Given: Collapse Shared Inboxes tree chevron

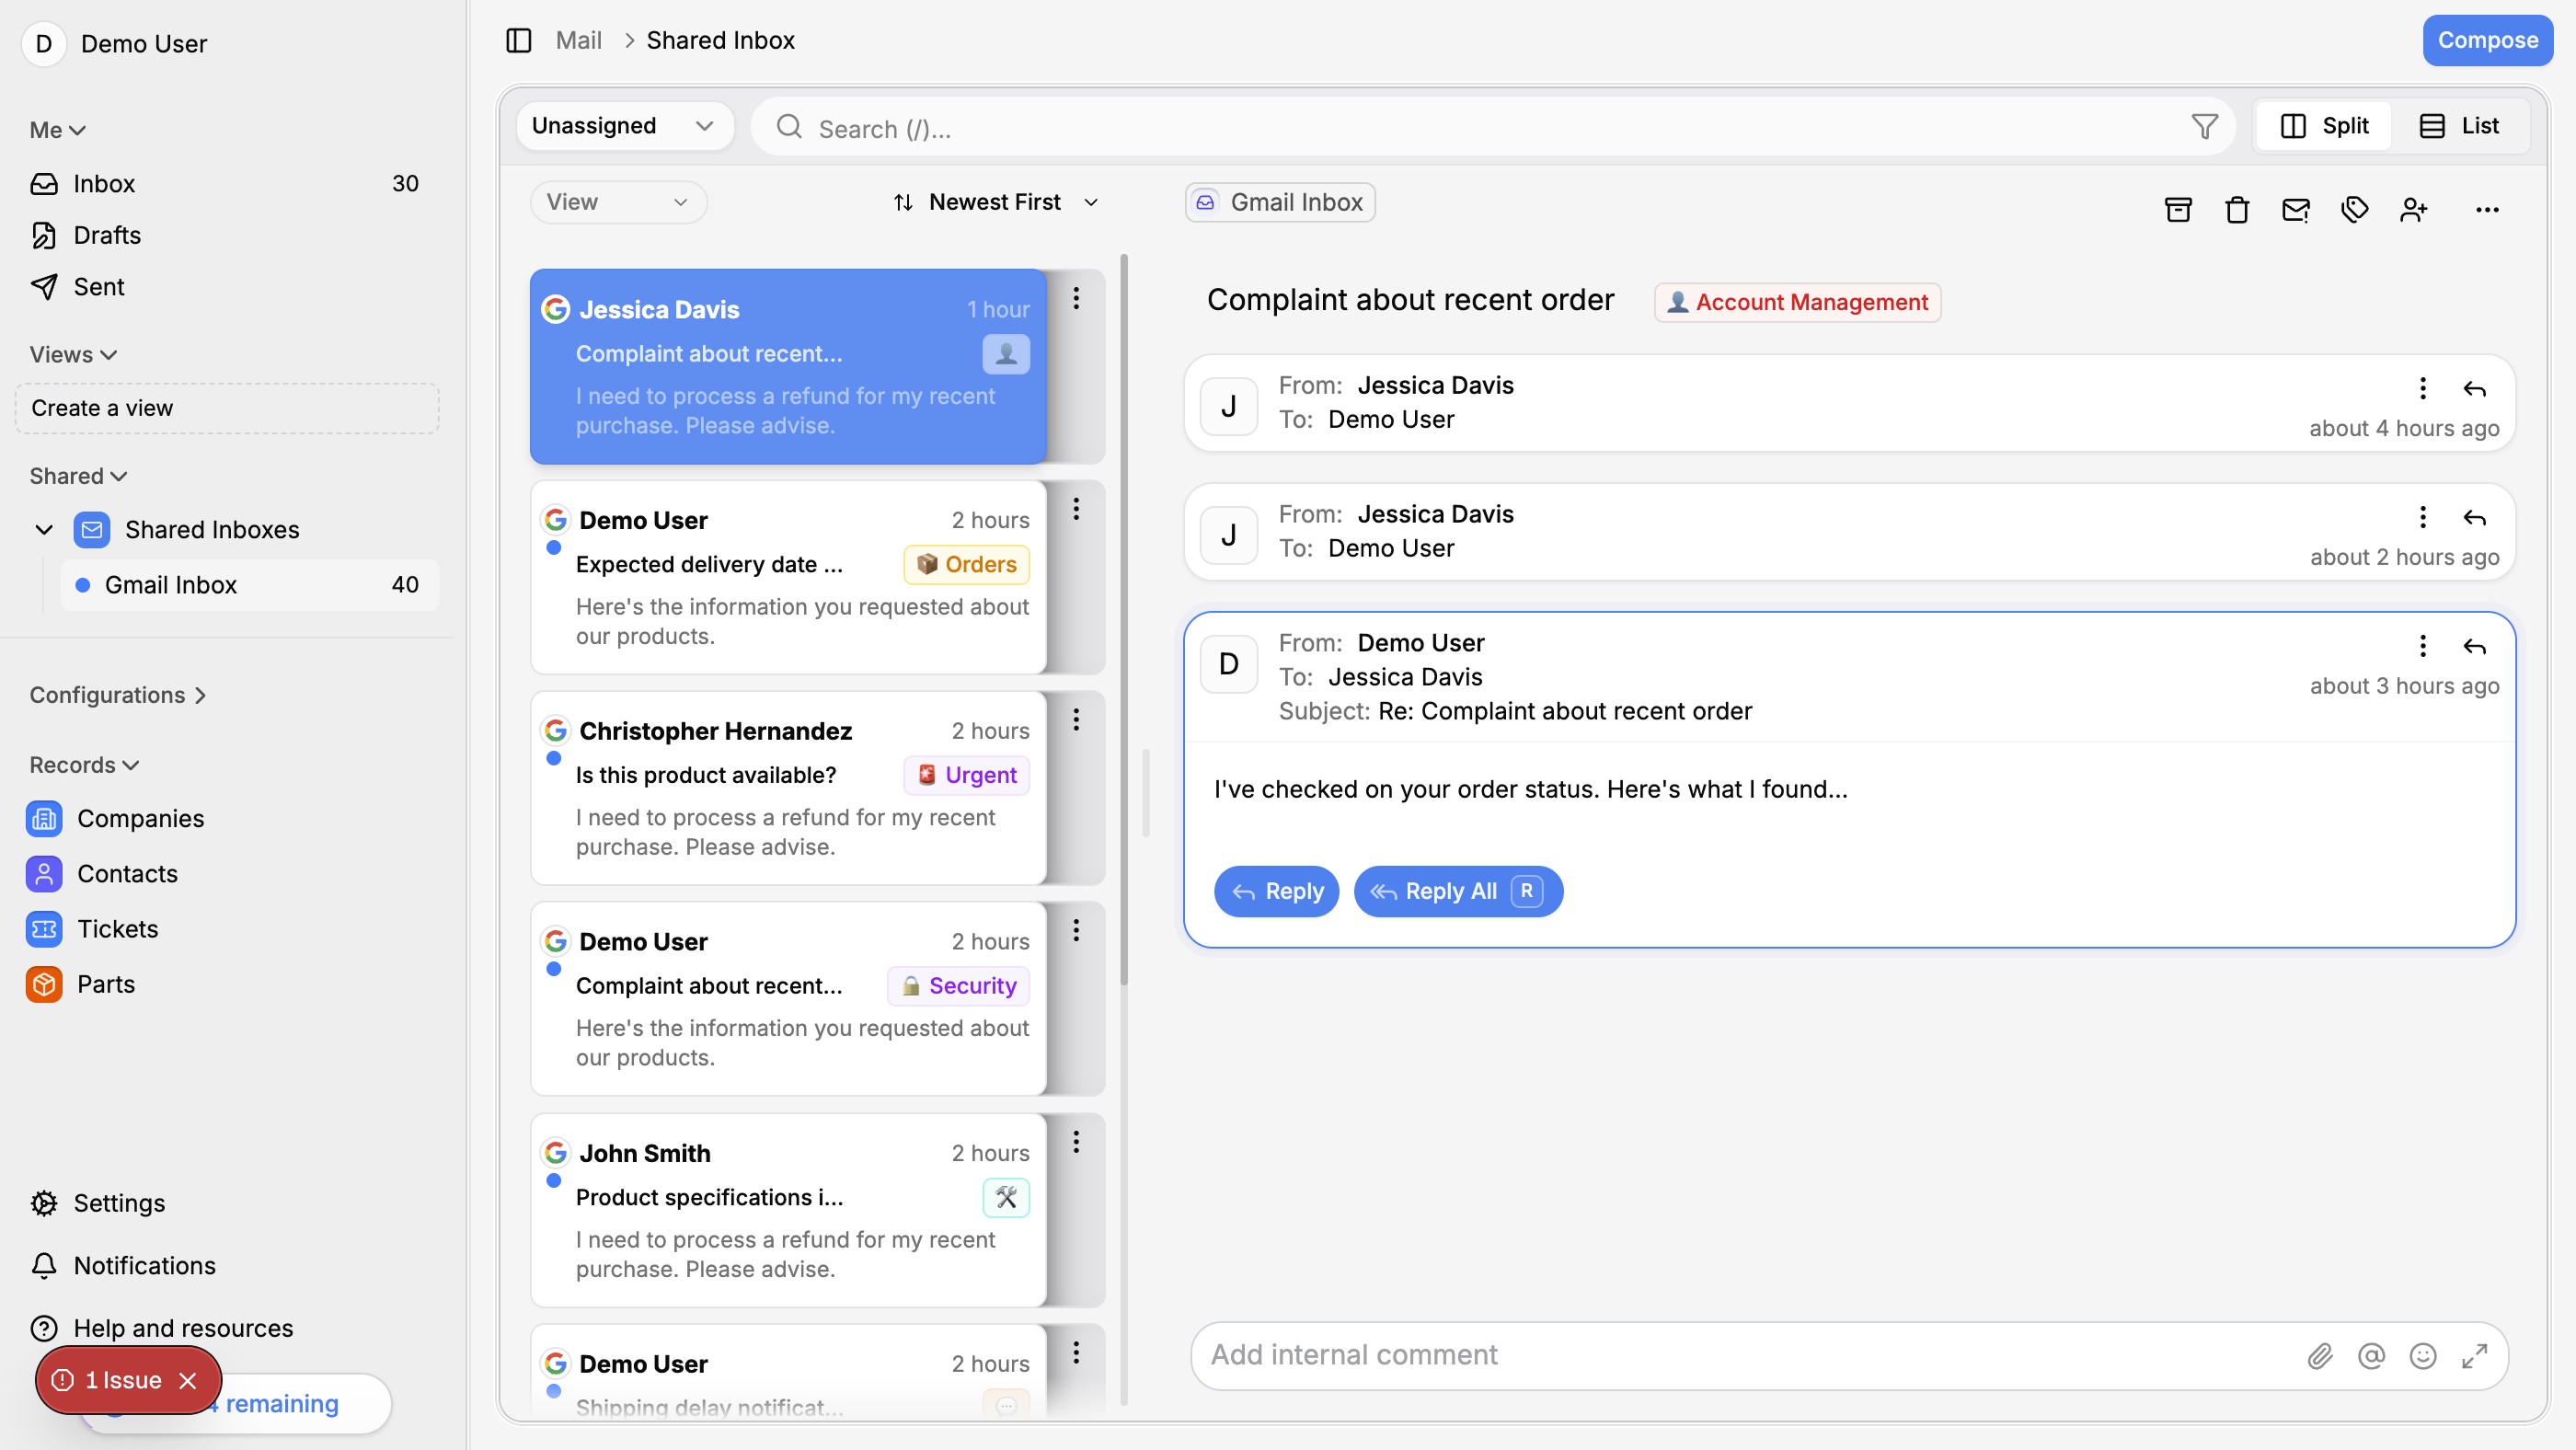Looking at the screenshot, I should 44,529.
